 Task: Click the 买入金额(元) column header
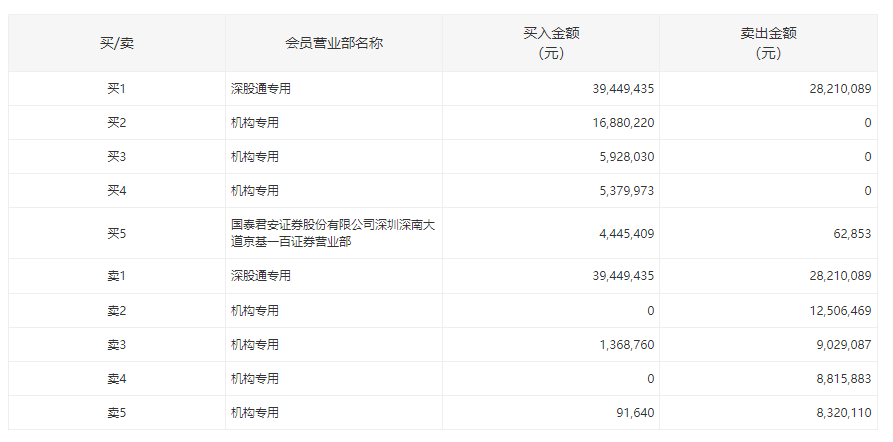click(551, 43)
